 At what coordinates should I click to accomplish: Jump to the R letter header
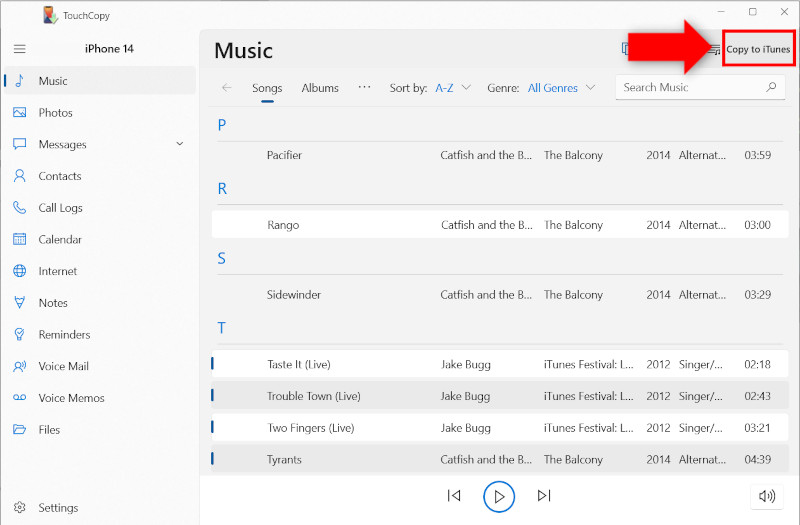point(222,188)
